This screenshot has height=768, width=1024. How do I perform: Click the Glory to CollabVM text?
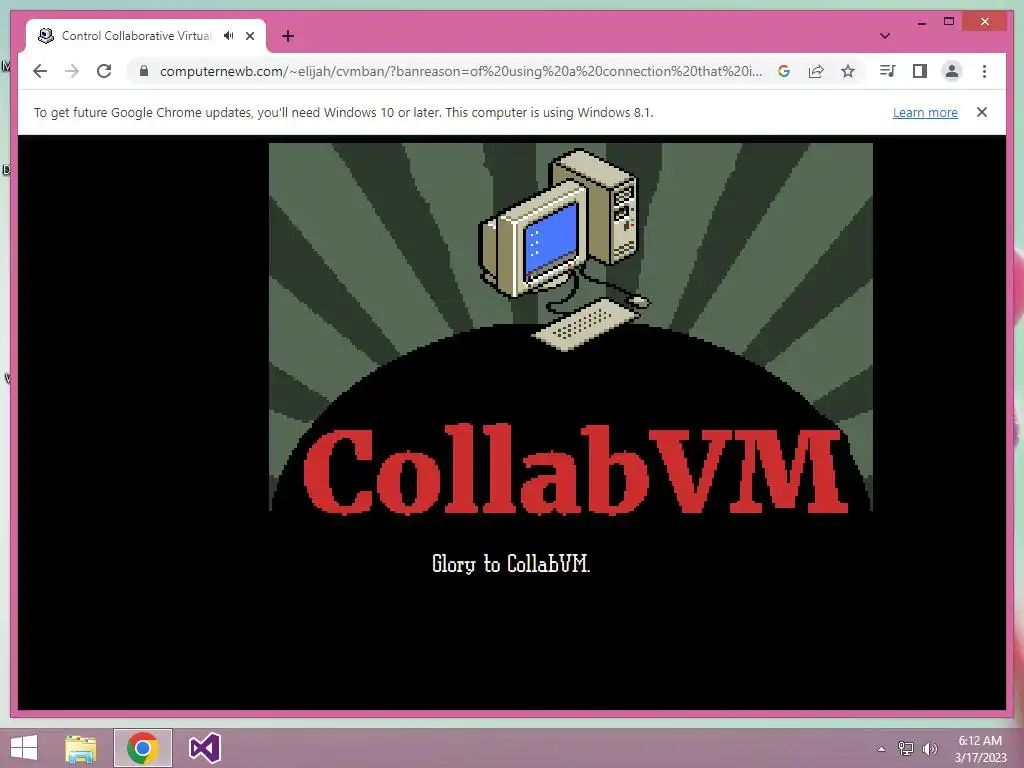pyautogui.click(x=511, y=564)
